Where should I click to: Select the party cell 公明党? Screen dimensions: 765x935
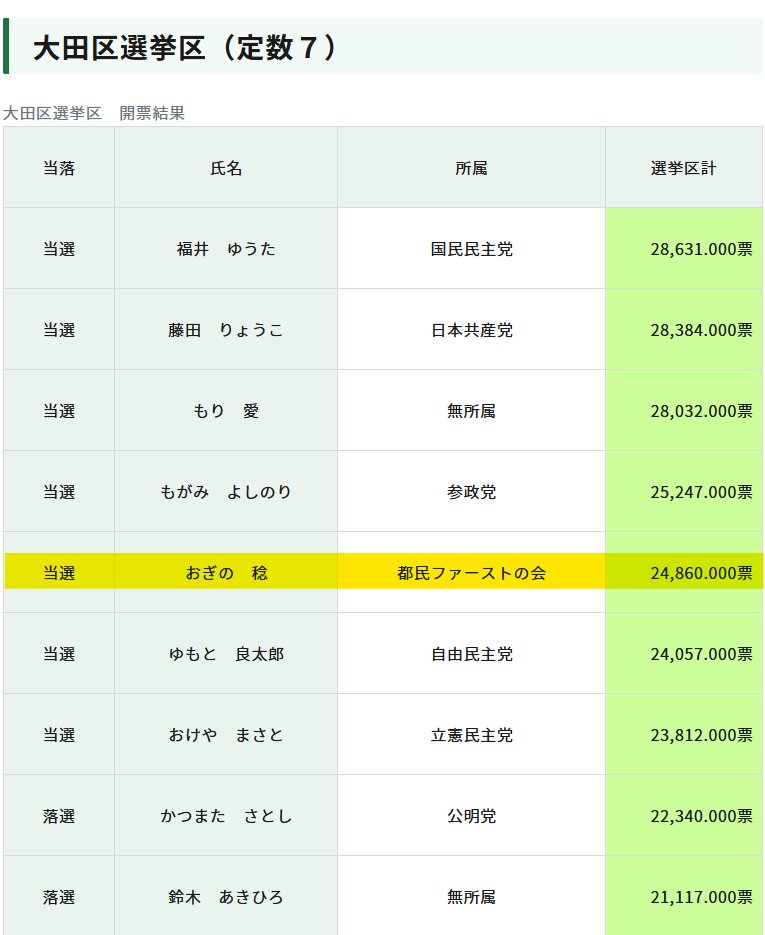click(471, 816)
